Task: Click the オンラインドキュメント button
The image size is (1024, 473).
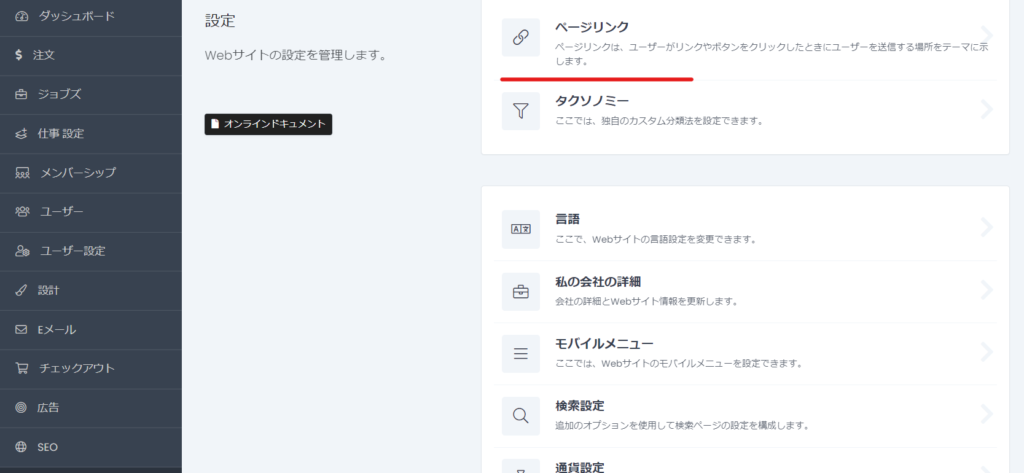Action: pyautogui.click(x=267, y=124)
